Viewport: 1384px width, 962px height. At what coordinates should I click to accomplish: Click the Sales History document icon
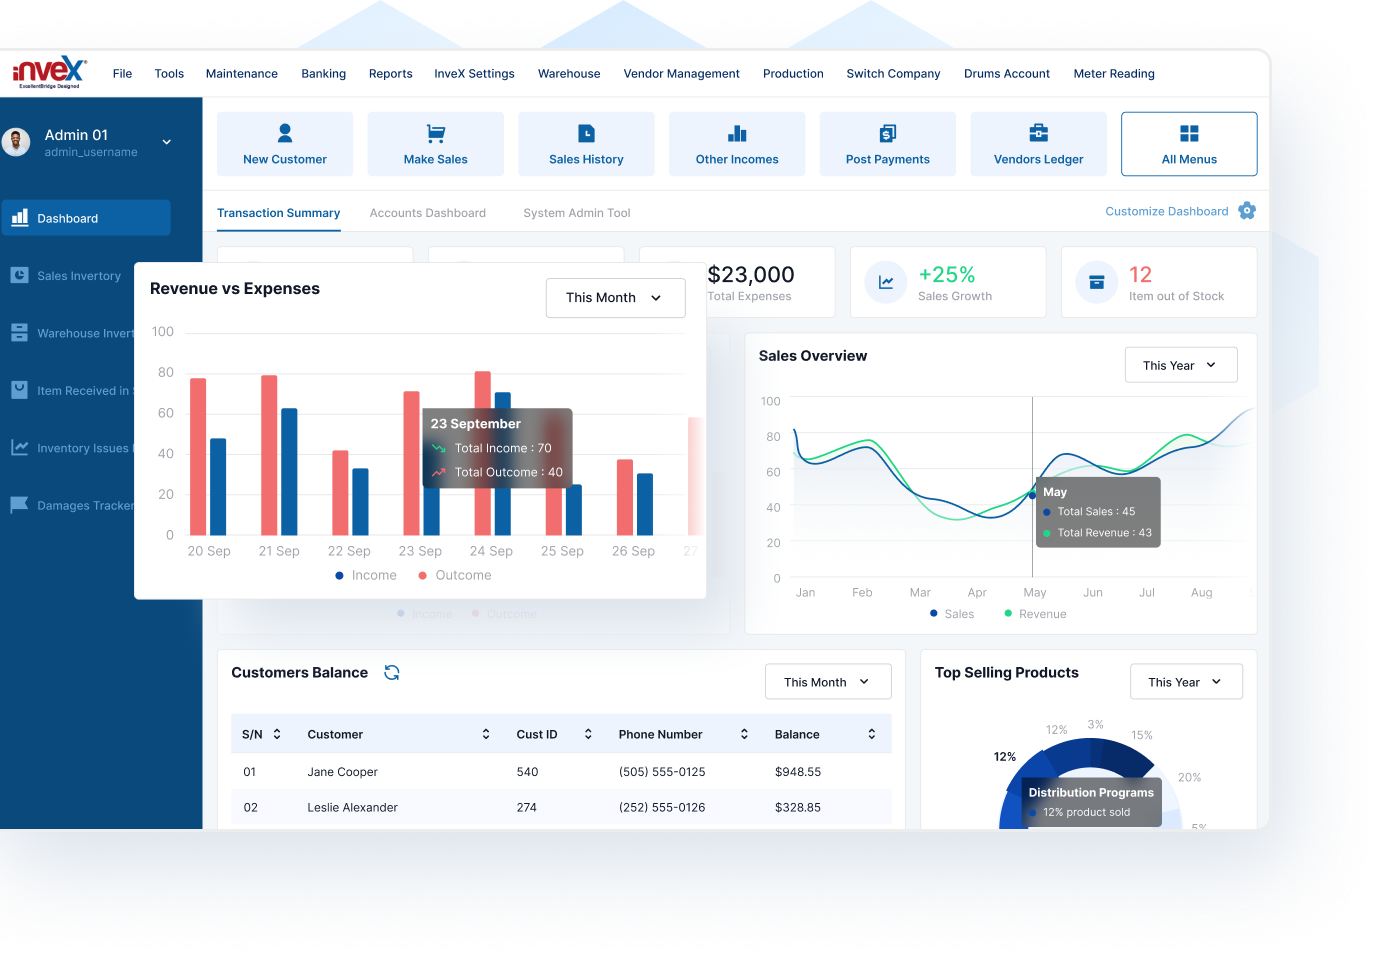click(x=586, y=133)
